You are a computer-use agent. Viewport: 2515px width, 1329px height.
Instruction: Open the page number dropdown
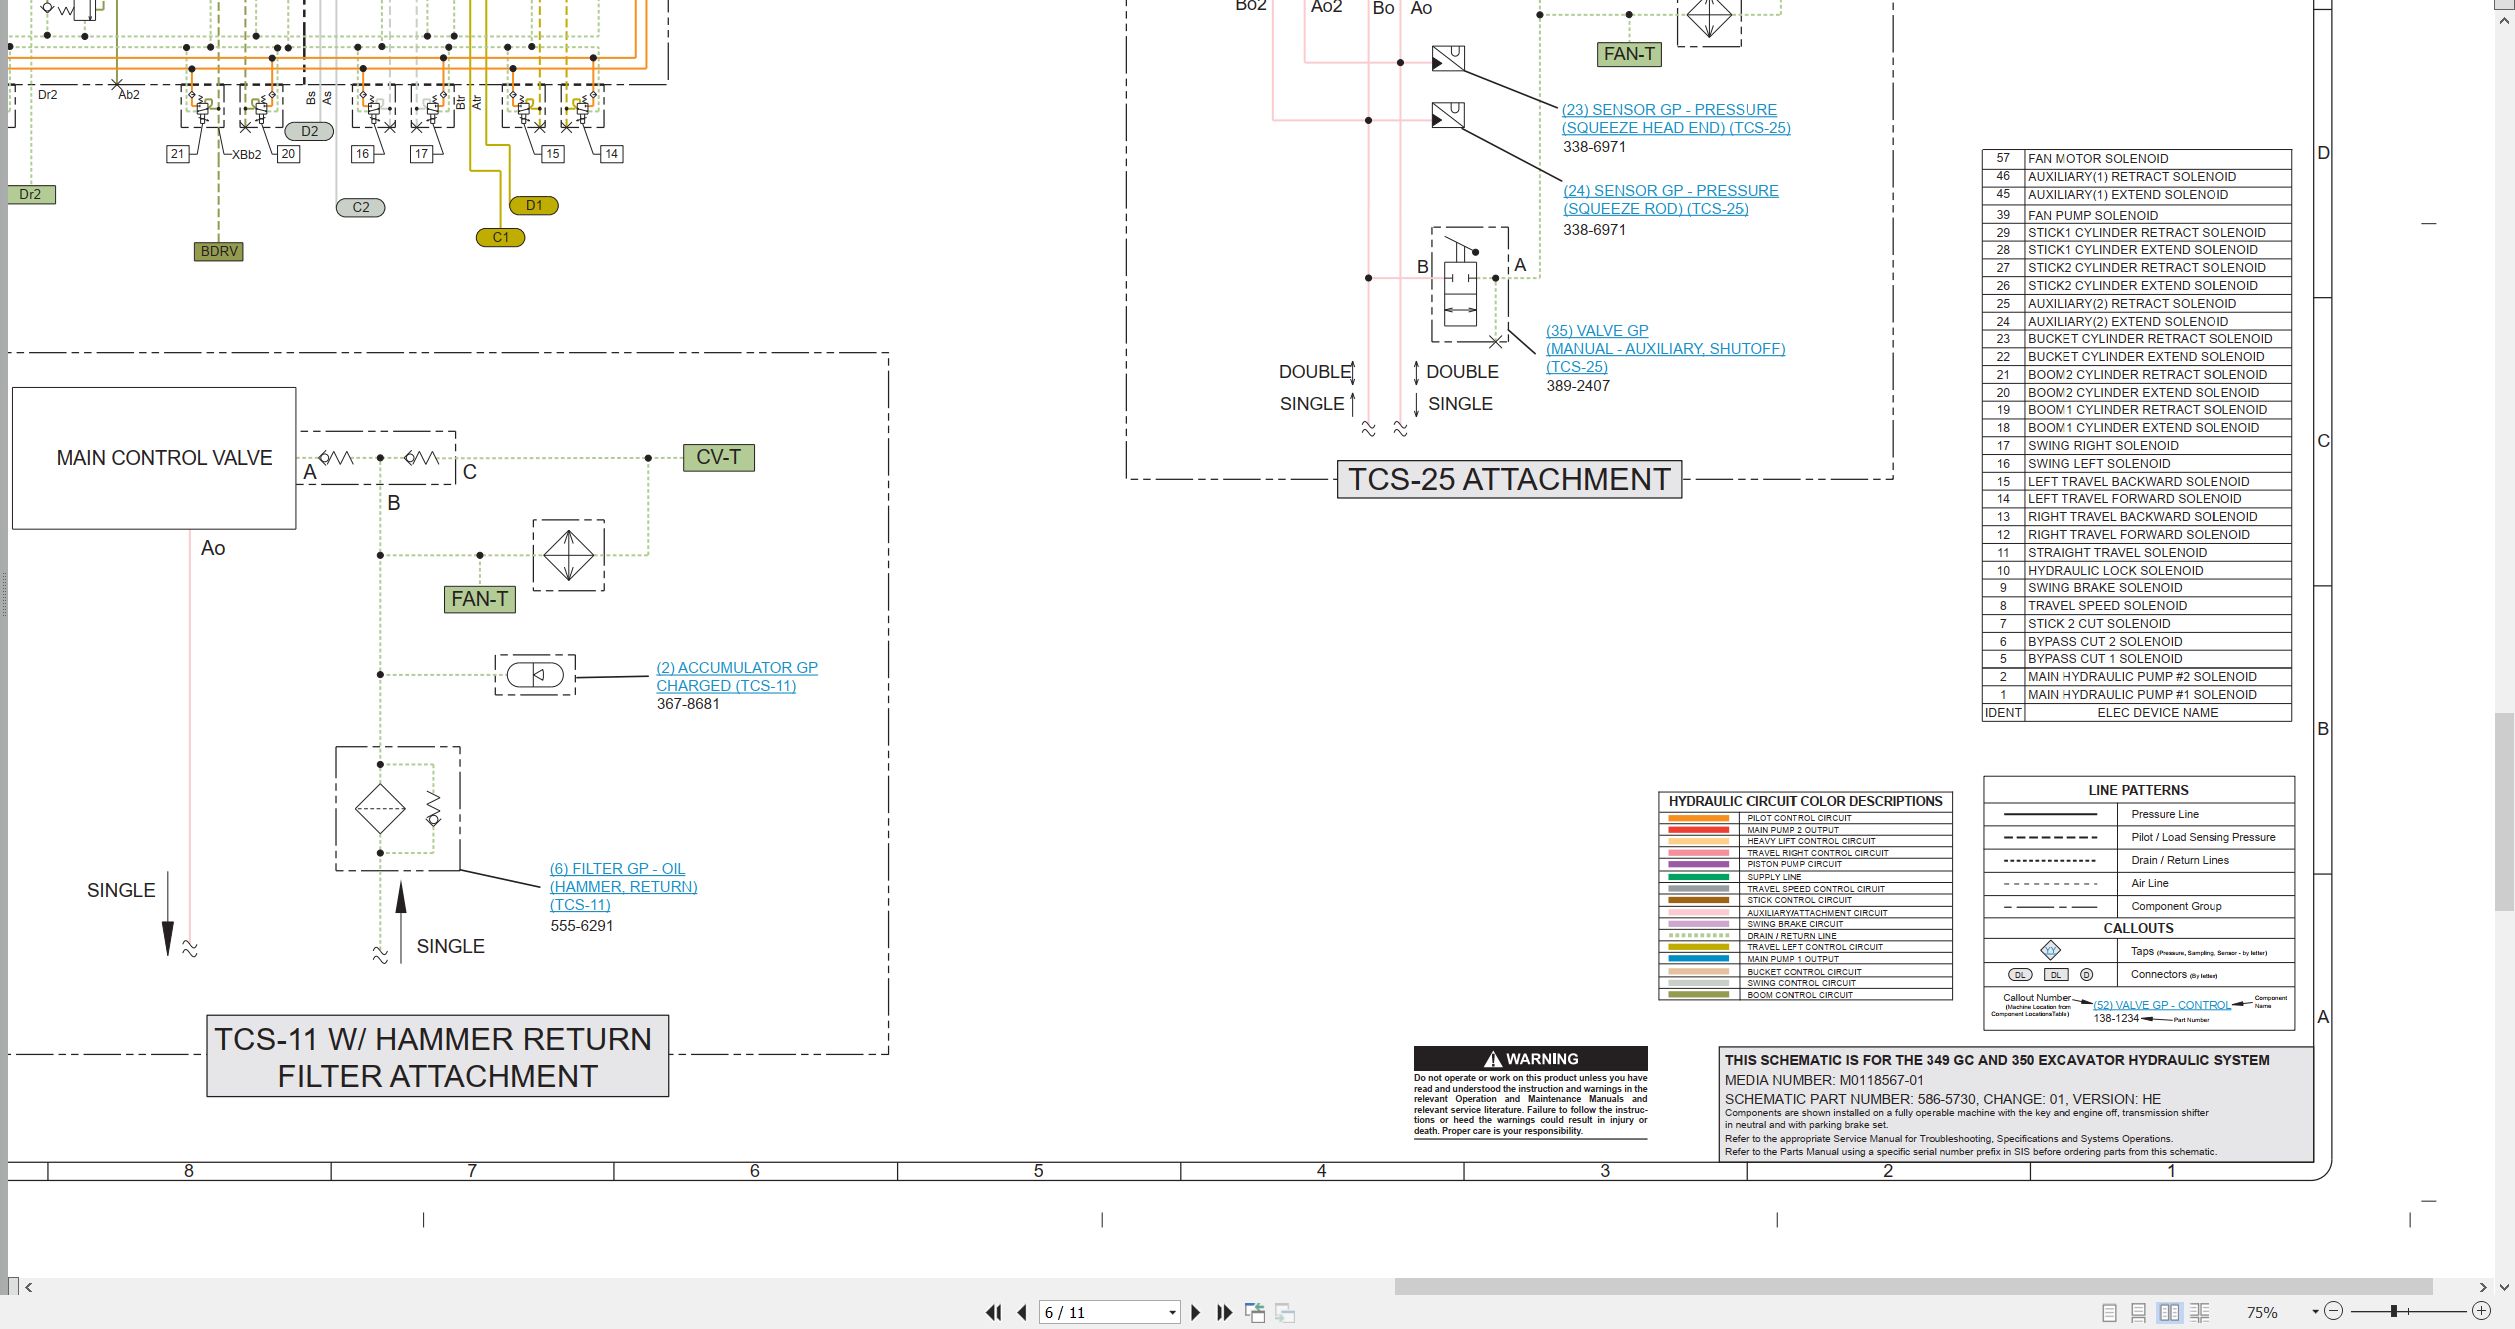(x=1172, y=1313)
